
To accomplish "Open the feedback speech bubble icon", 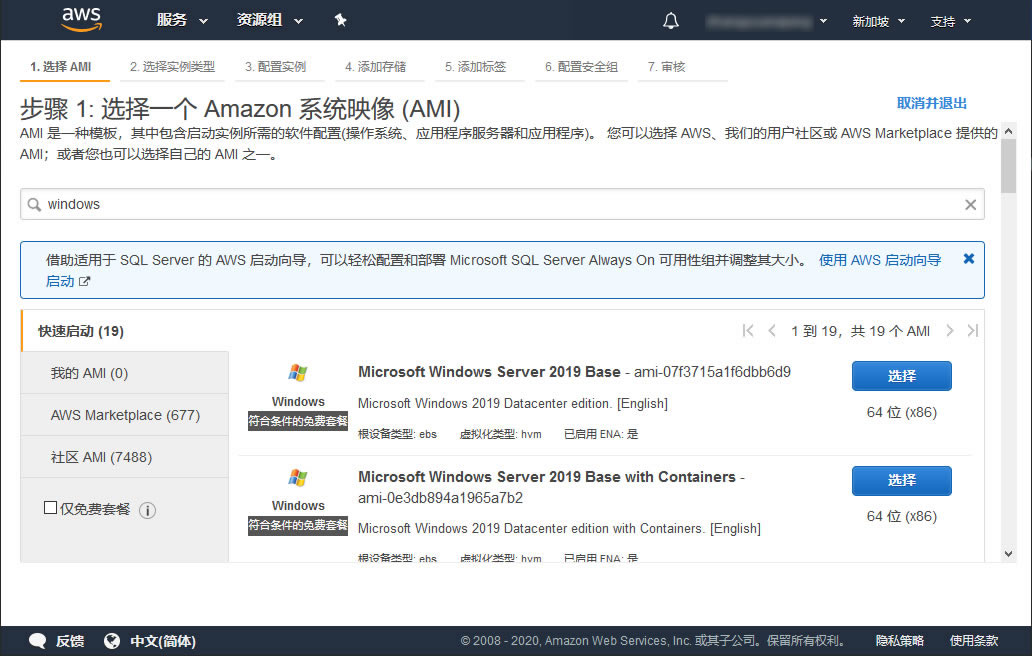I will (38, 641).
